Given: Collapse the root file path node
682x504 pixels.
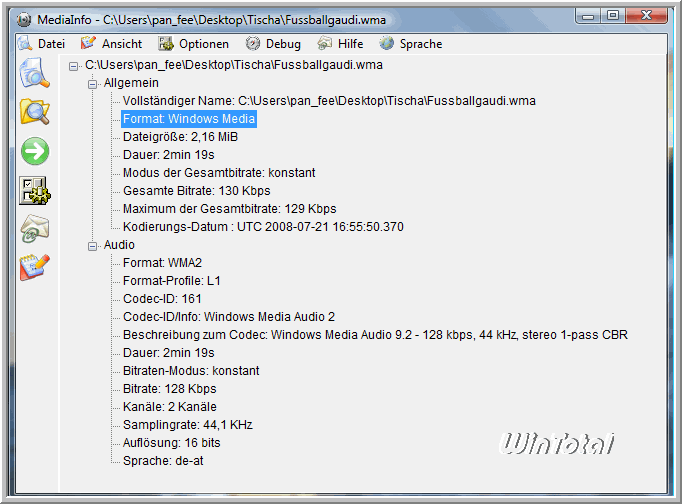Looking at the screenshot, I should click(x=74, y=66).
